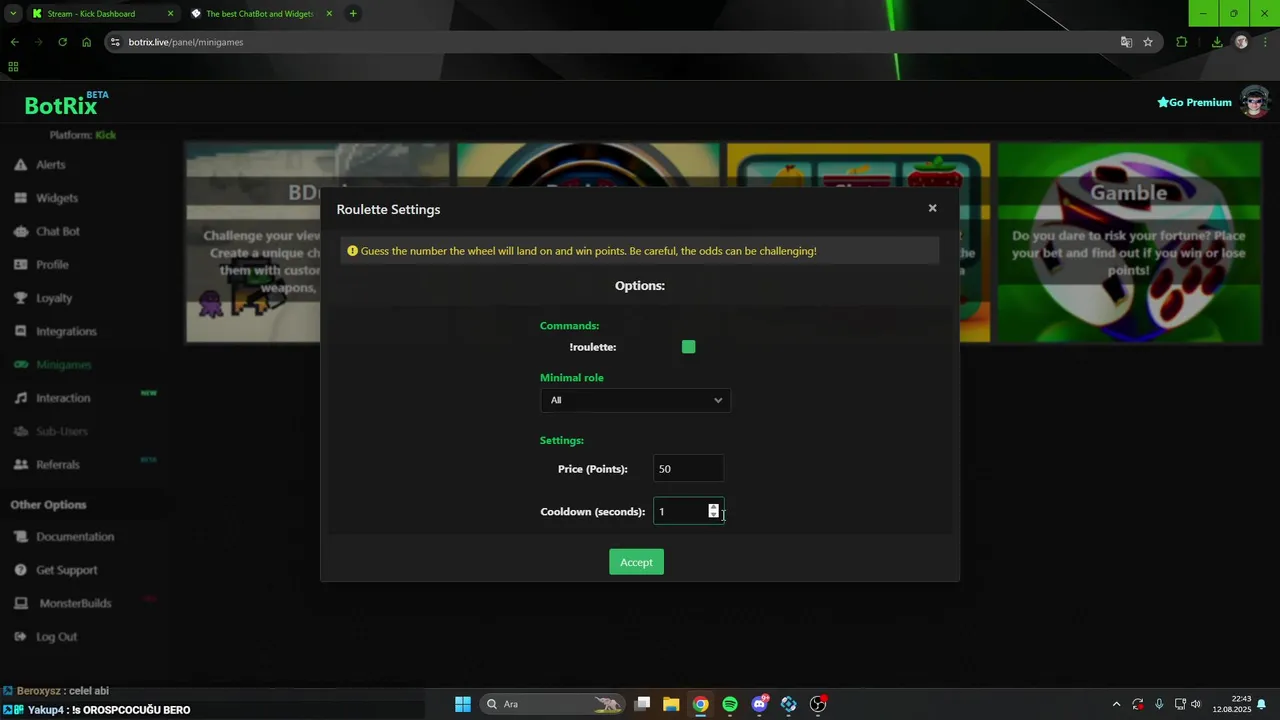1280x720 pixels.
Task: Click the Accept button
Action: [636, 562]
